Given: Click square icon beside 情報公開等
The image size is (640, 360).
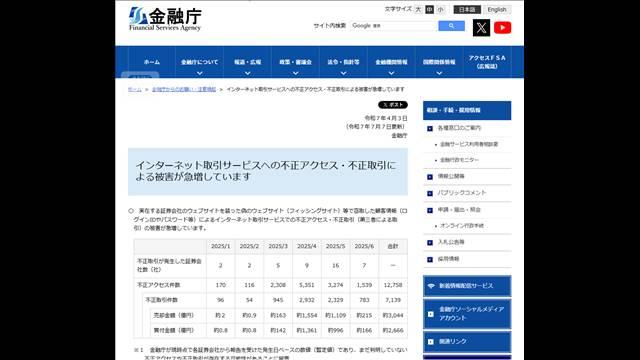Looking at the screenshot, I should click(x=430, y=177).
